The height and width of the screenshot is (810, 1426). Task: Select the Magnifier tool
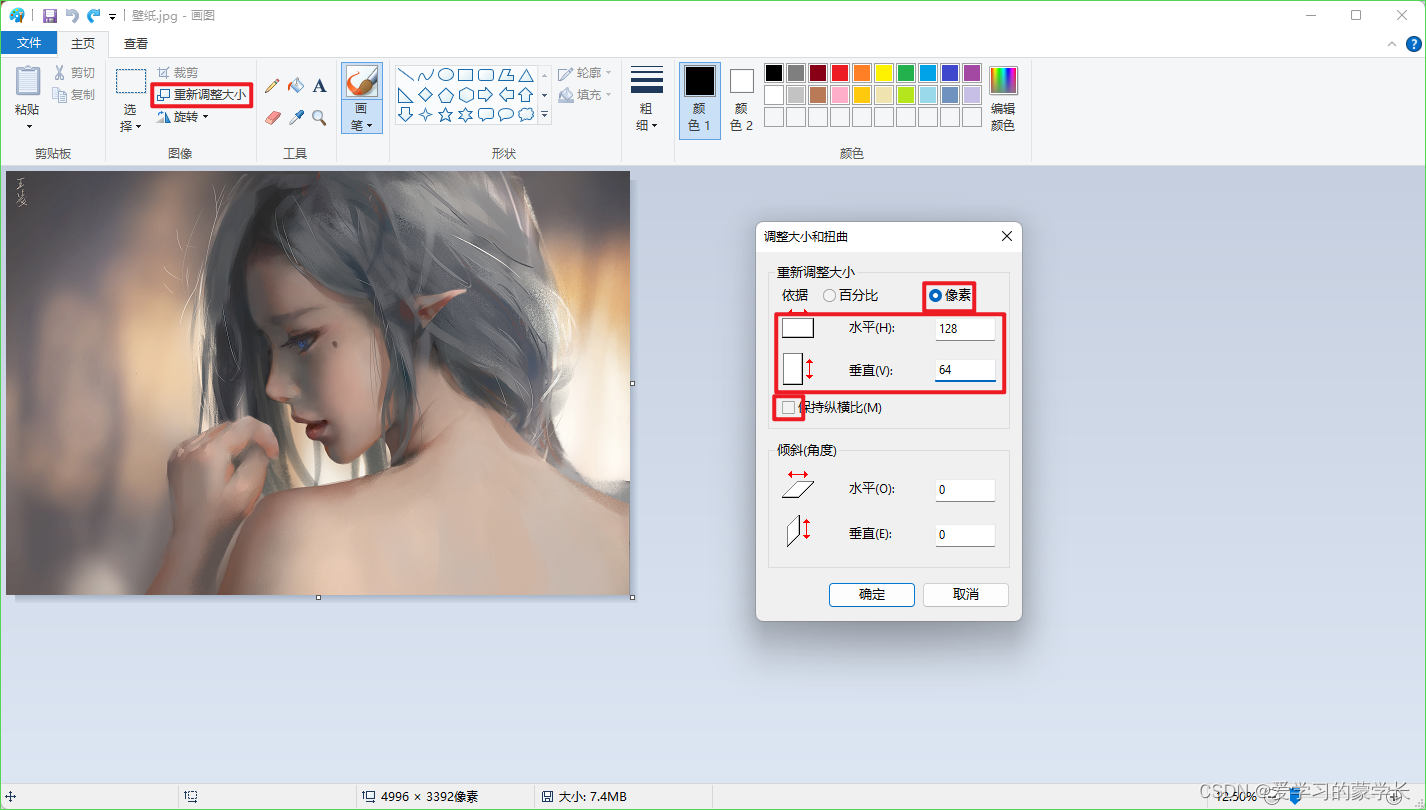[x=319, y=118]
